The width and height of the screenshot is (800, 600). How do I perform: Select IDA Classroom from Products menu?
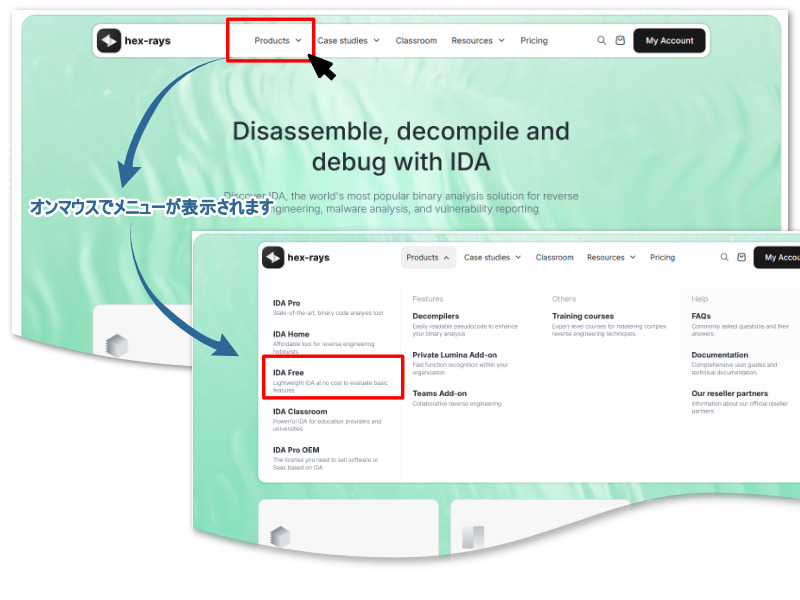coord(327,420)
